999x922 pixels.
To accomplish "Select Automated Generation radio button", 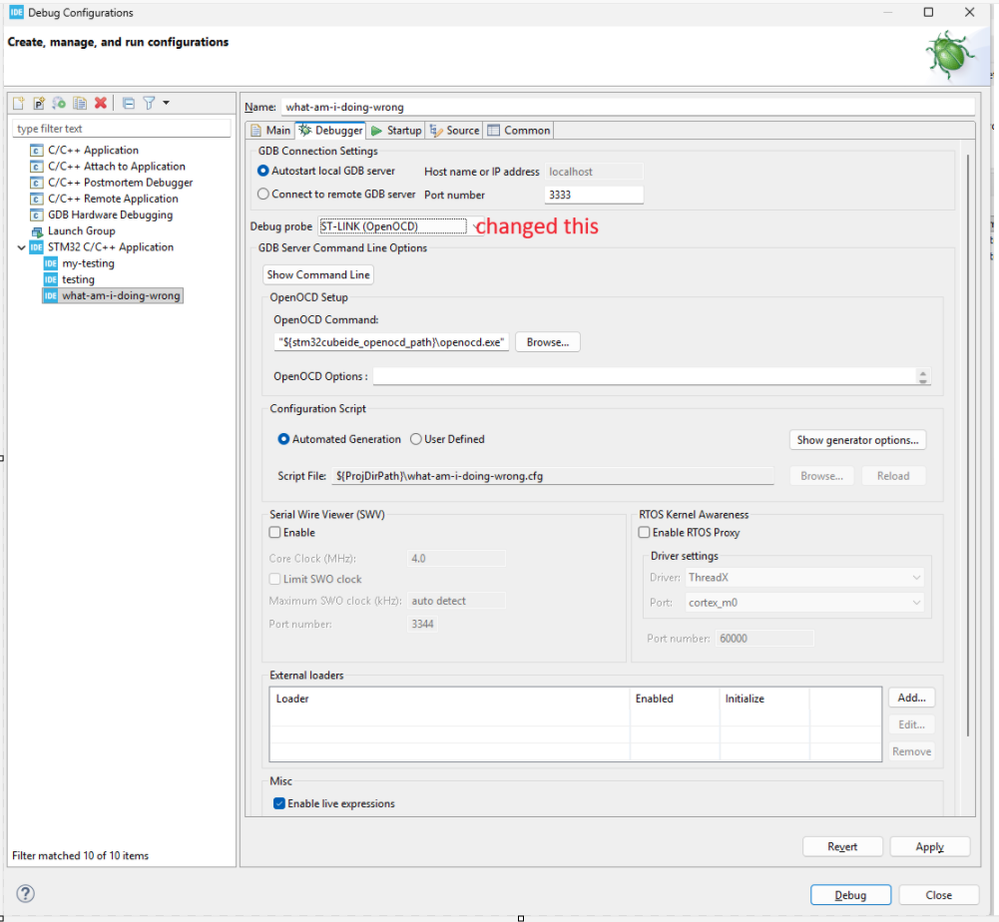I will tap(284, 439).
